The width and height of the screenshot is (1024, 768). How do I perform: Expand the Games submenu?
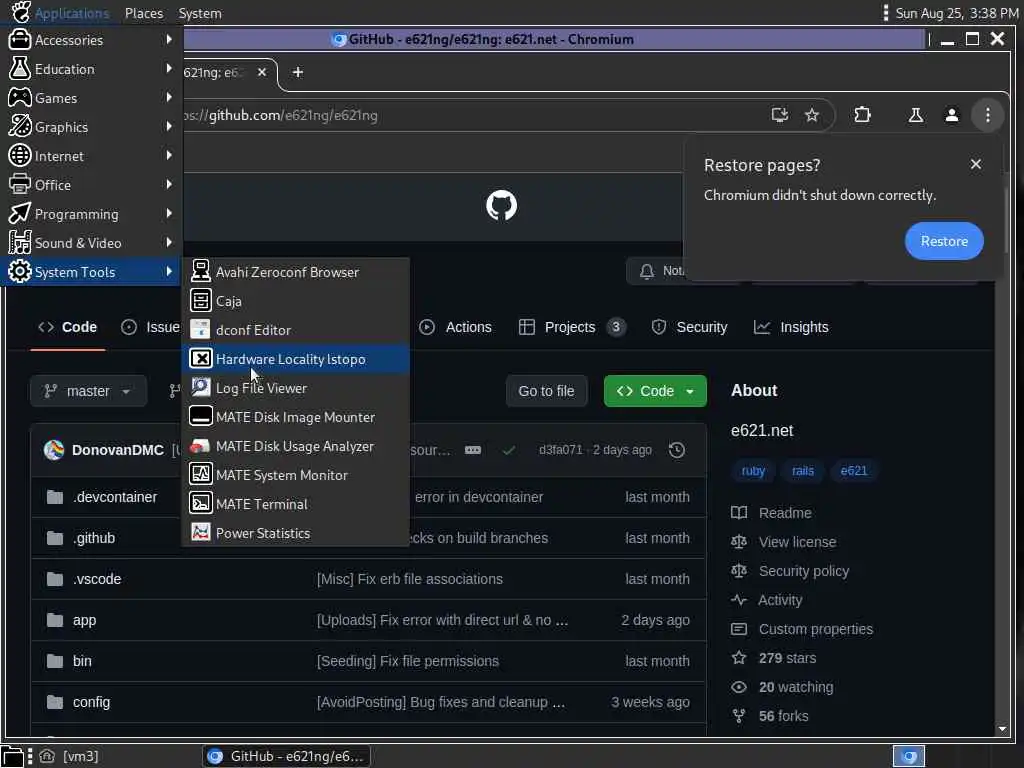(x=91, y=98)
